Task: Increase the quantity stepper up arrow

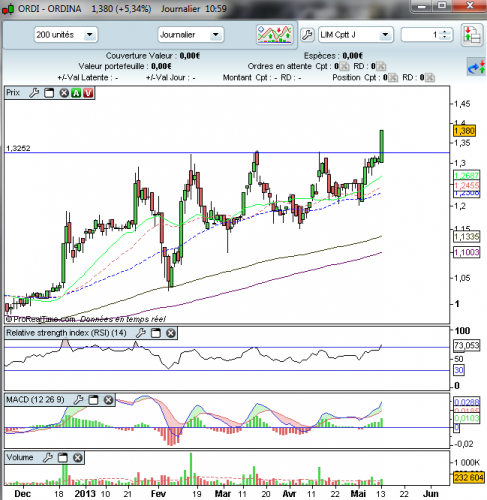Action: click(x=445, y=32)
